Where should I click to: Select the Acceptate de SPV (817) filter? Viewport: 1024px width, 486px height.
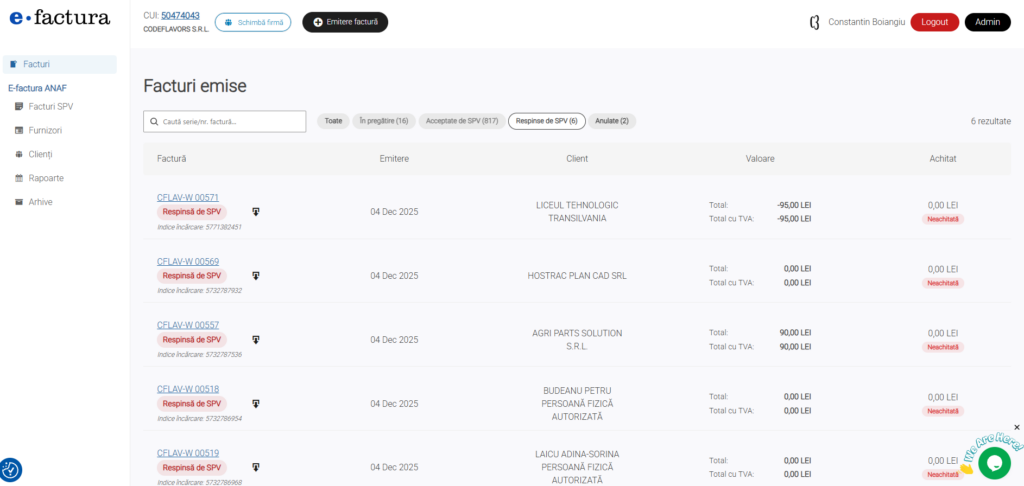[461, 121]
